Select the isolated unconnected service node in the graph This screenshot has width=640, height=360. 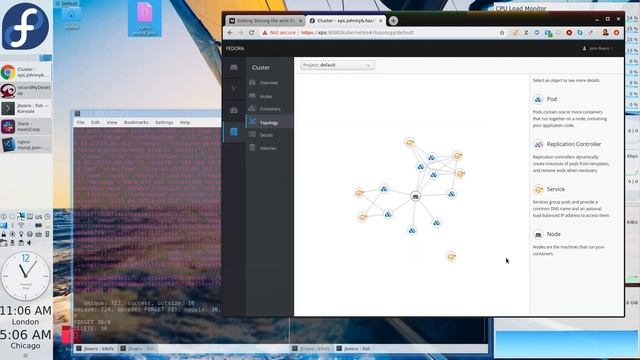point(451,257)
